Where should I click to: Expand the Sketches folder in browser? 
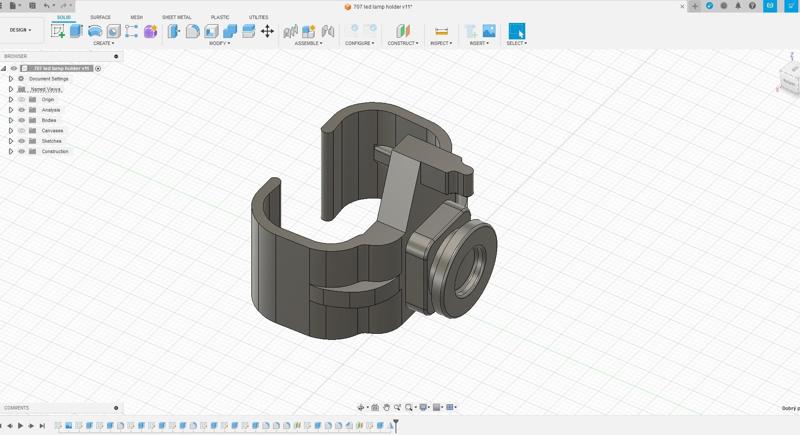[x=11, y=141]
